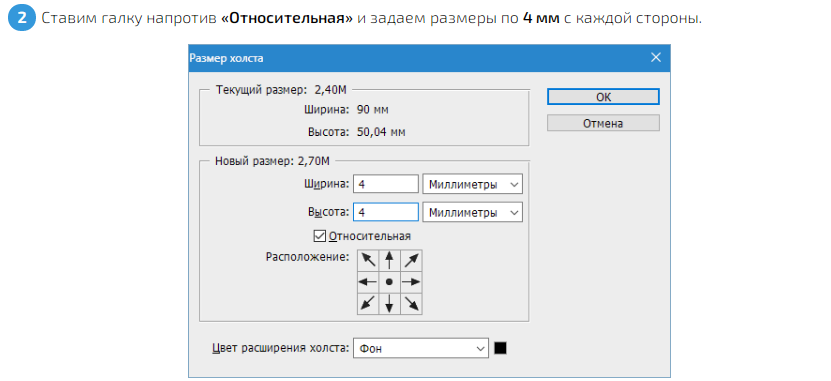Open the black canvas extension color swatch
Image resolution: width=831 pixels, height=381 pixels.
click(500, 348)
